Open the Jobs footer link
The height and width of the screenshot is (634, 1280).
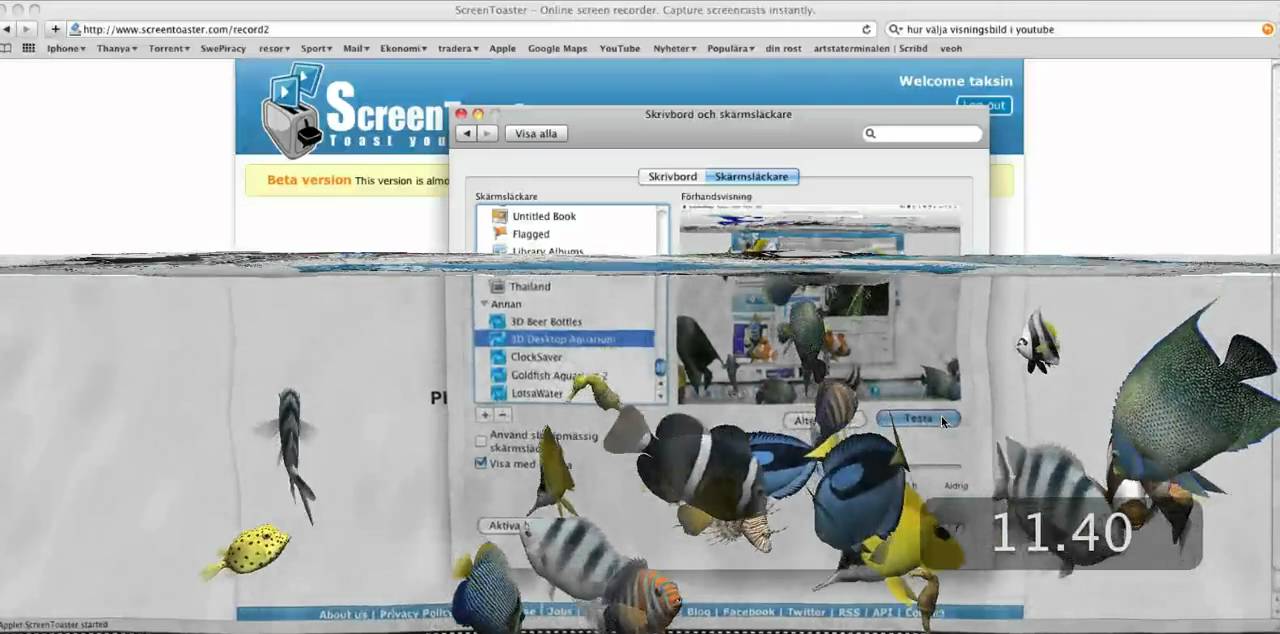click(560, 612)
